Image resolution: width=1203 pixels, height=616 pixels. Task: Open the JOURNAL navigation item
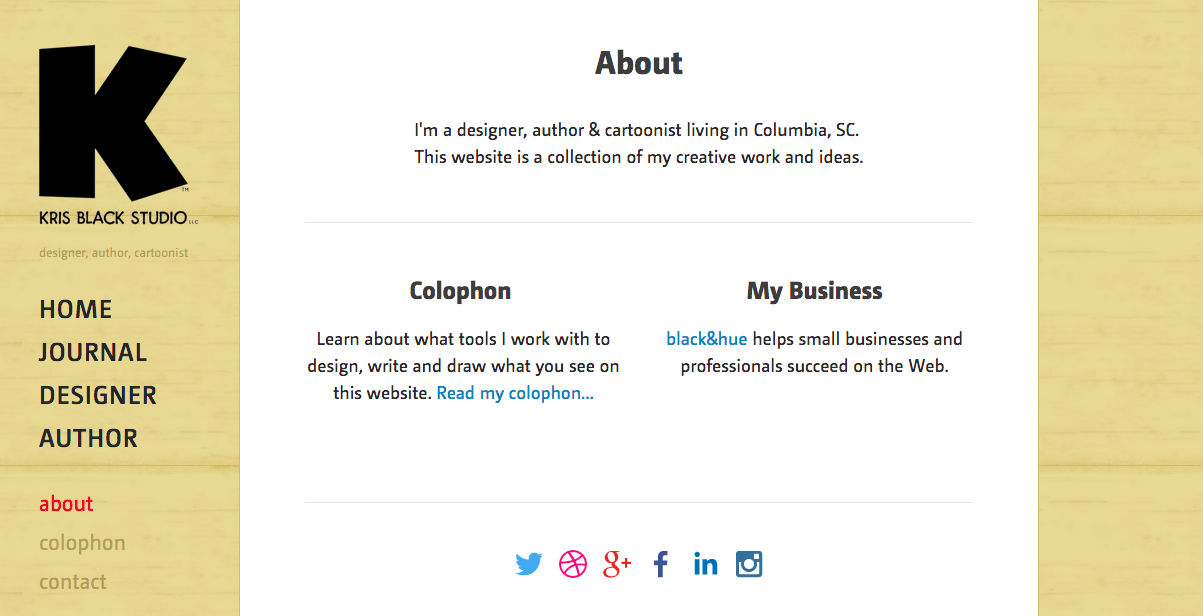point(93,352)
